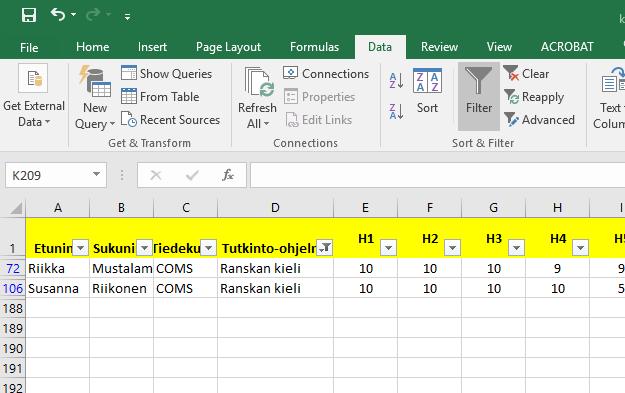The height and width of the screenshot is (393, 625).
Task: Clear the current filter
Action: point(526,73)
